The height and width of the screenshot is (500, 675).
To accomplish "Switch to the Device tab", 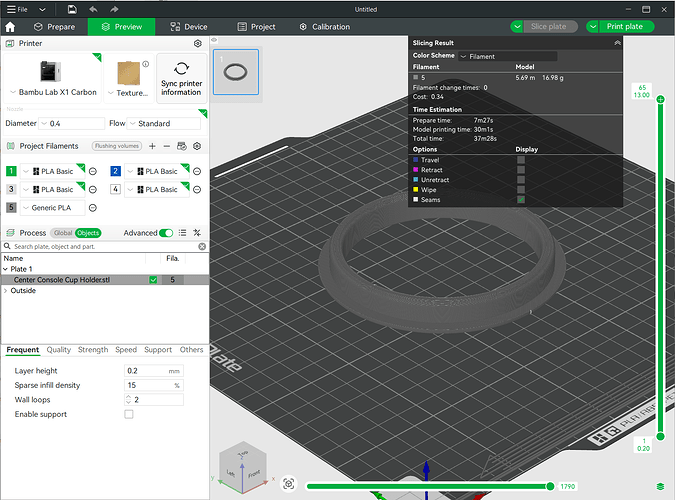I will pyautogui.click(x=189, y=27).
